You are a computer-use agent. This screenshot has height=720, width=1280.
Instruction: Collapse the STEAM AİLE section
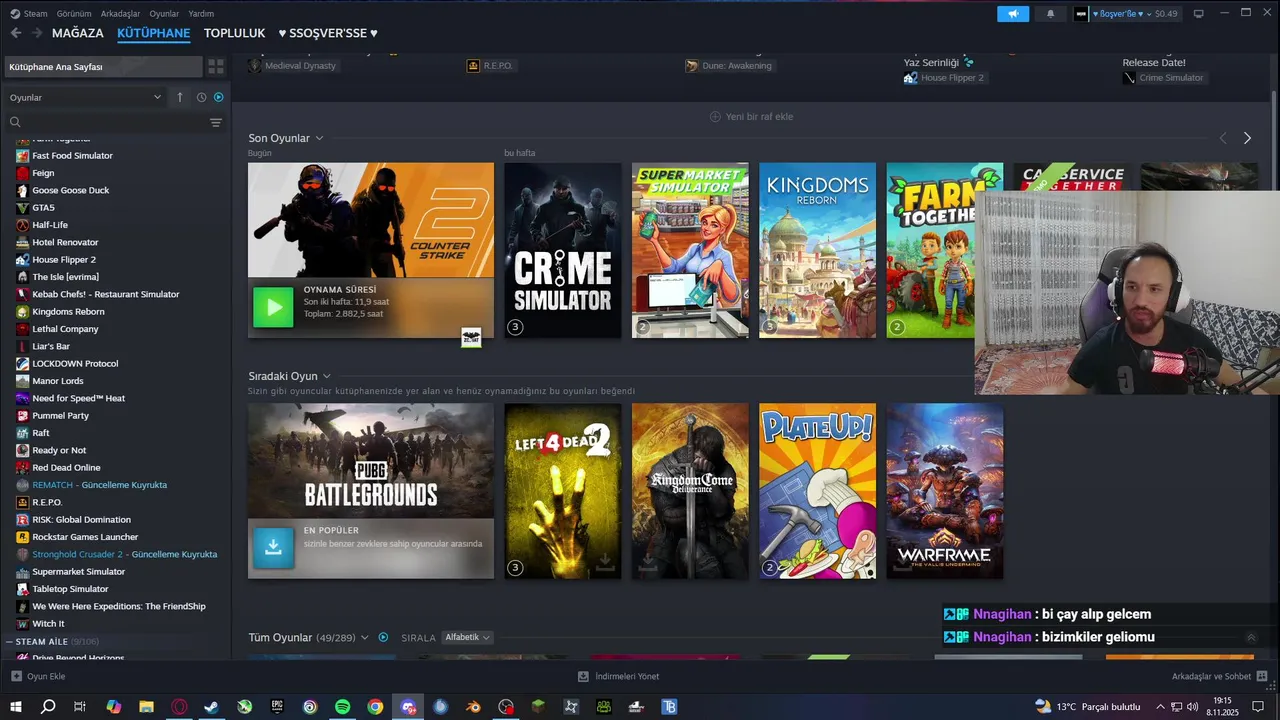9,641
